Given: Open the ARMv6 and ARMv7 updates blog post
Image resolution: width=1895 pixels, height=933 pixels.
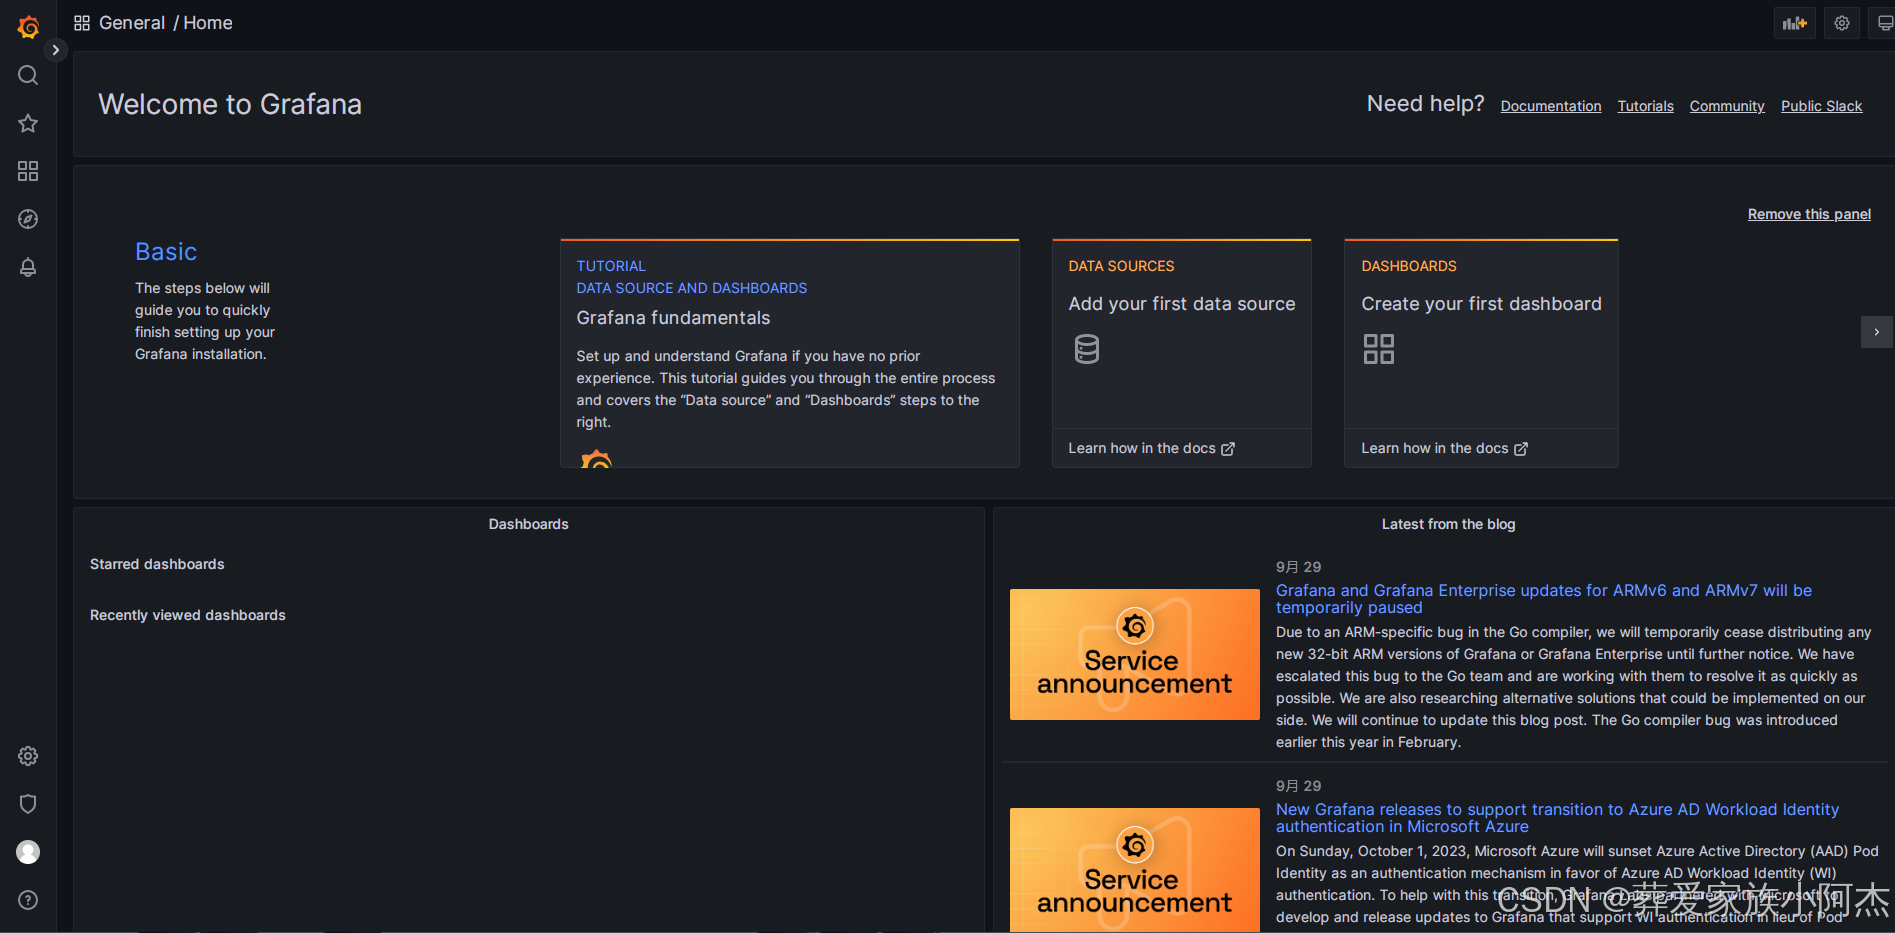Looking at the screenshot, I should click(1543, 599).
